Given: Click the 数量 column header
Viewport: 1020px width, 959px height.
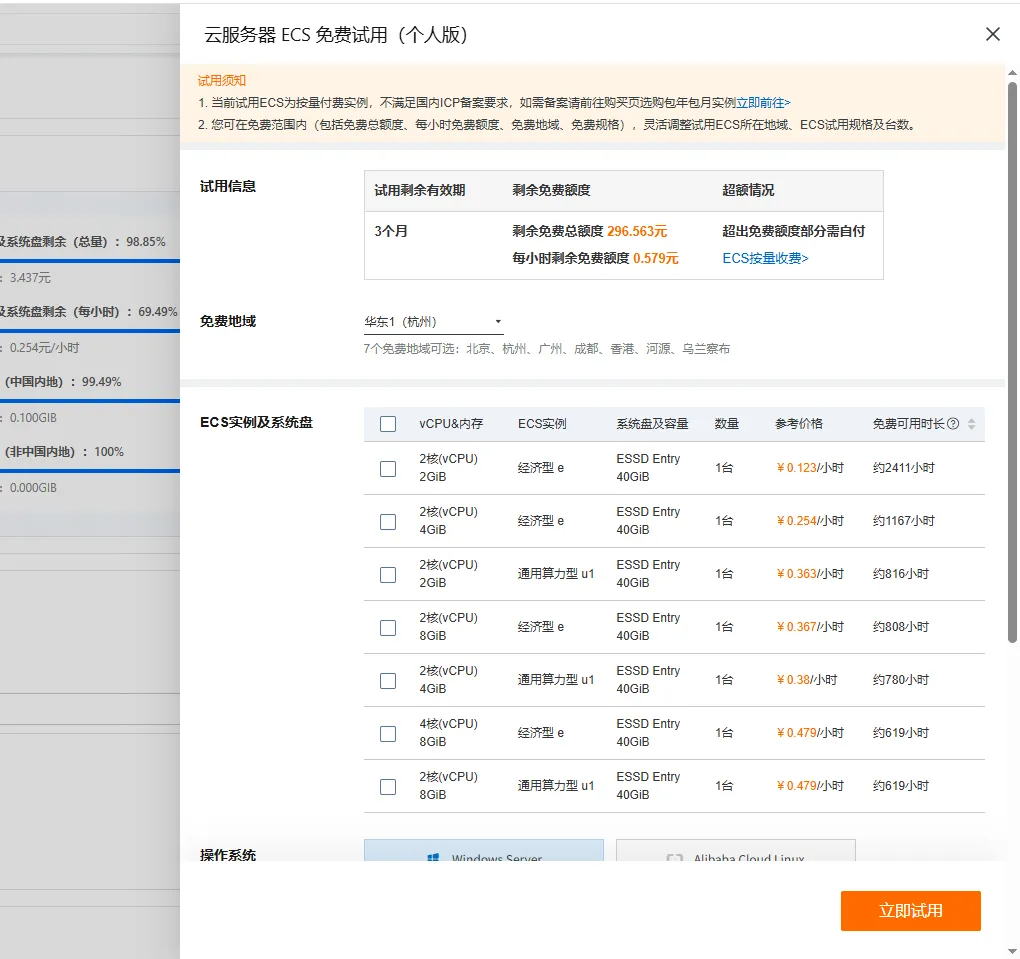Looking at the screenshot, I should click(x=727, y=424).
